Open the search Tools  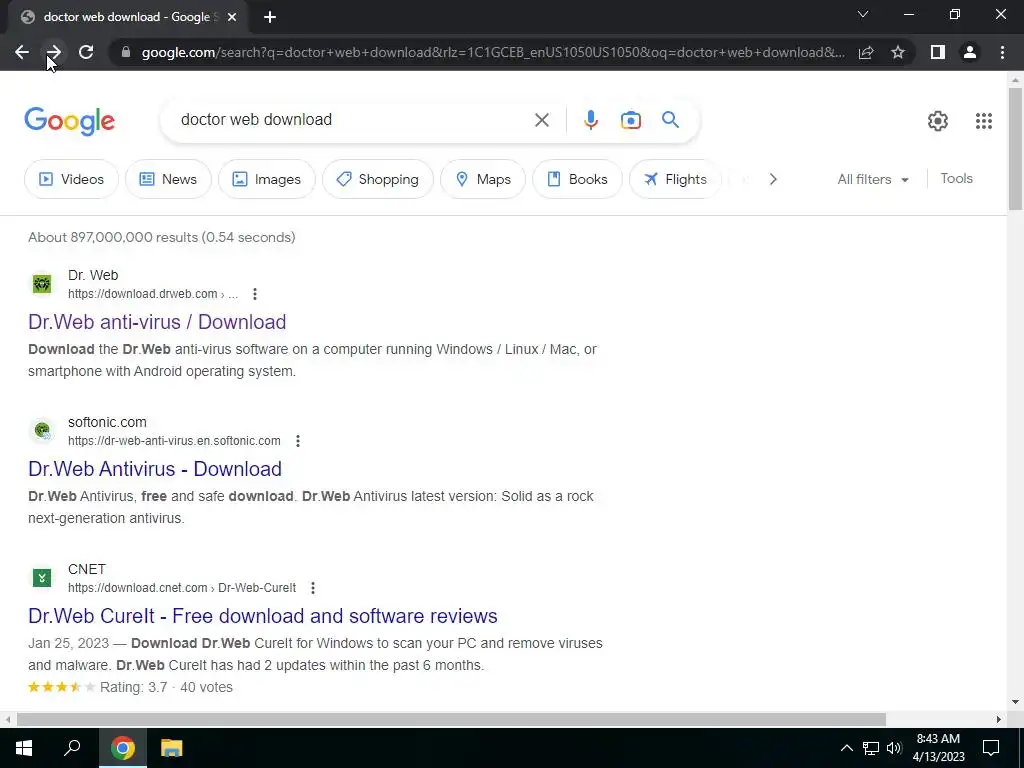click(956, 178)
